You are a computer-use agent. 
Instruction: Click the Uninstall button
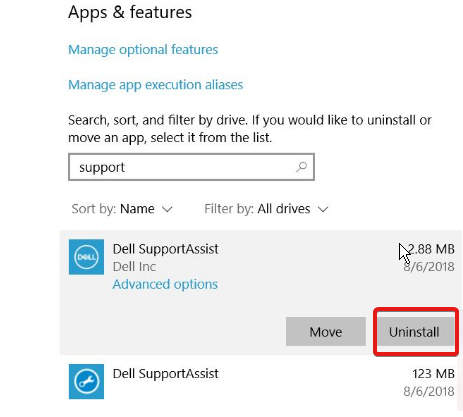pyautogui.click(x=415, y=332)
